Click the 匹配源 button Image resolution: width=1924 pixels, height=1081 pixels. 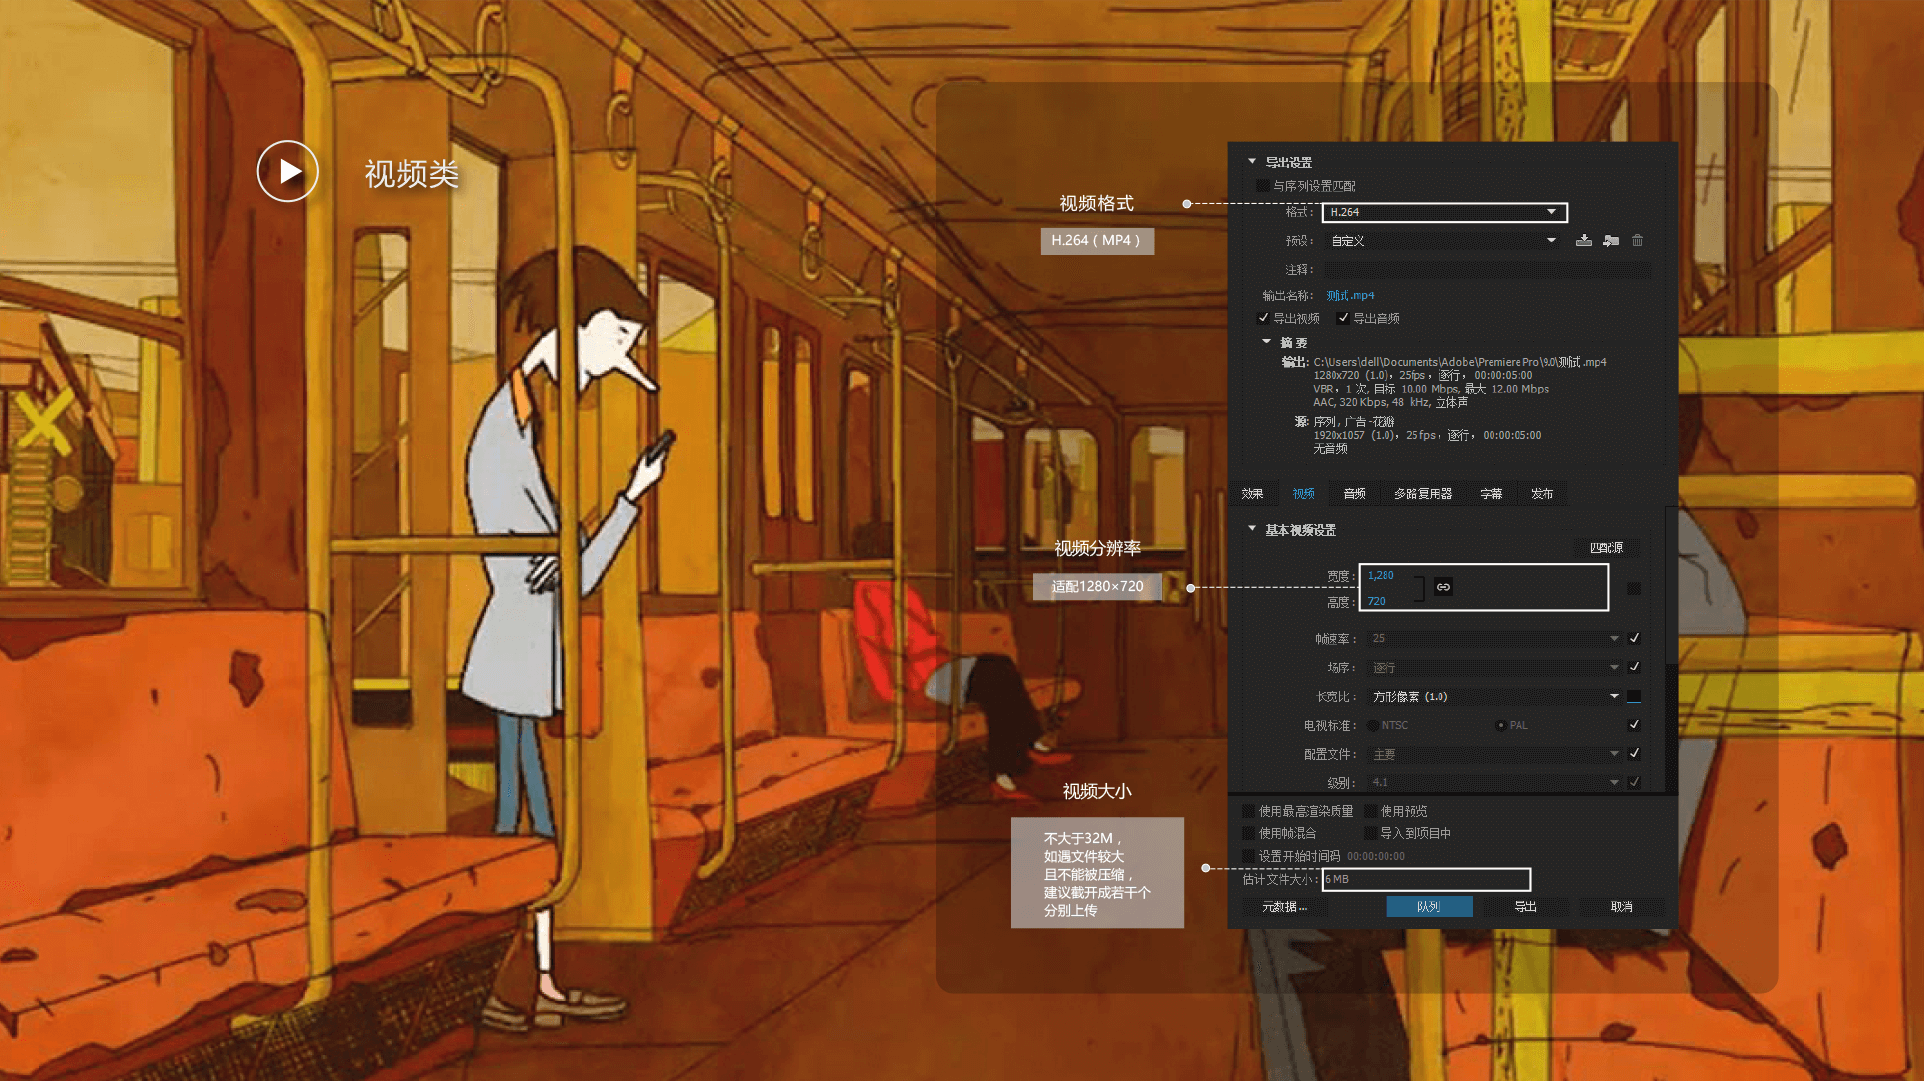coord(1606,548)
